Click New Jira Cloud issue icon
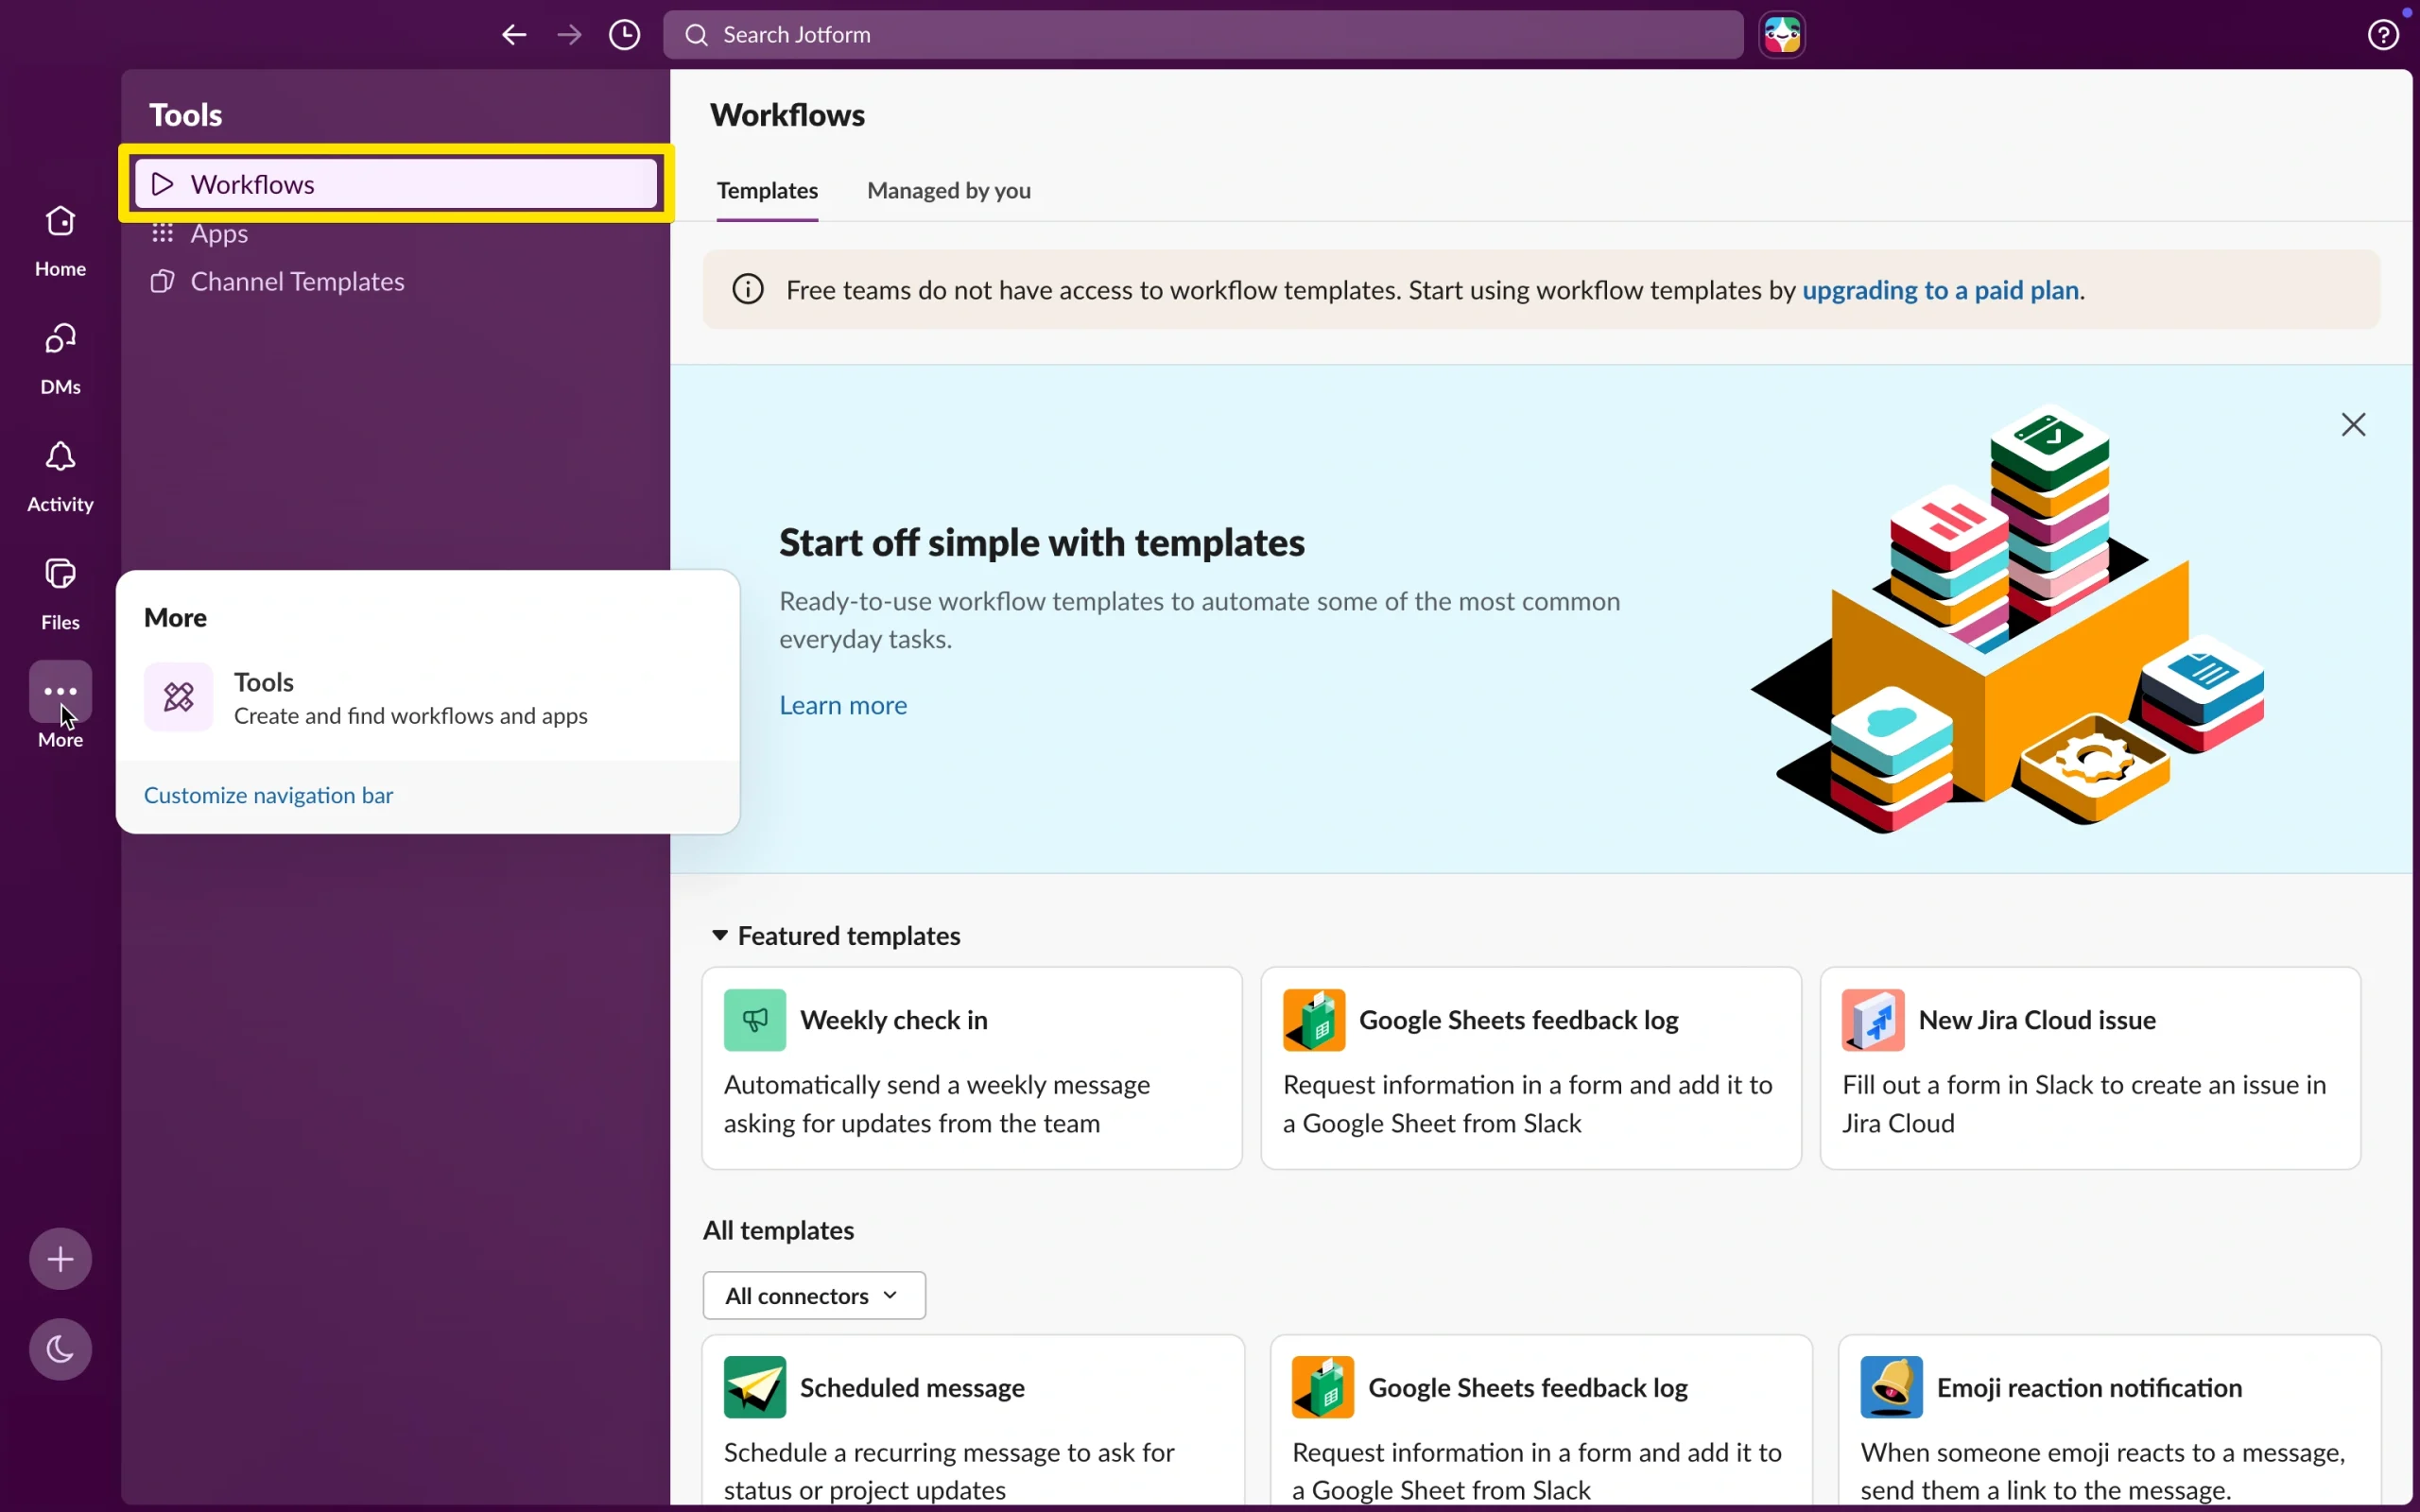2420x1512 pixels. (x=1873, y=1020)
